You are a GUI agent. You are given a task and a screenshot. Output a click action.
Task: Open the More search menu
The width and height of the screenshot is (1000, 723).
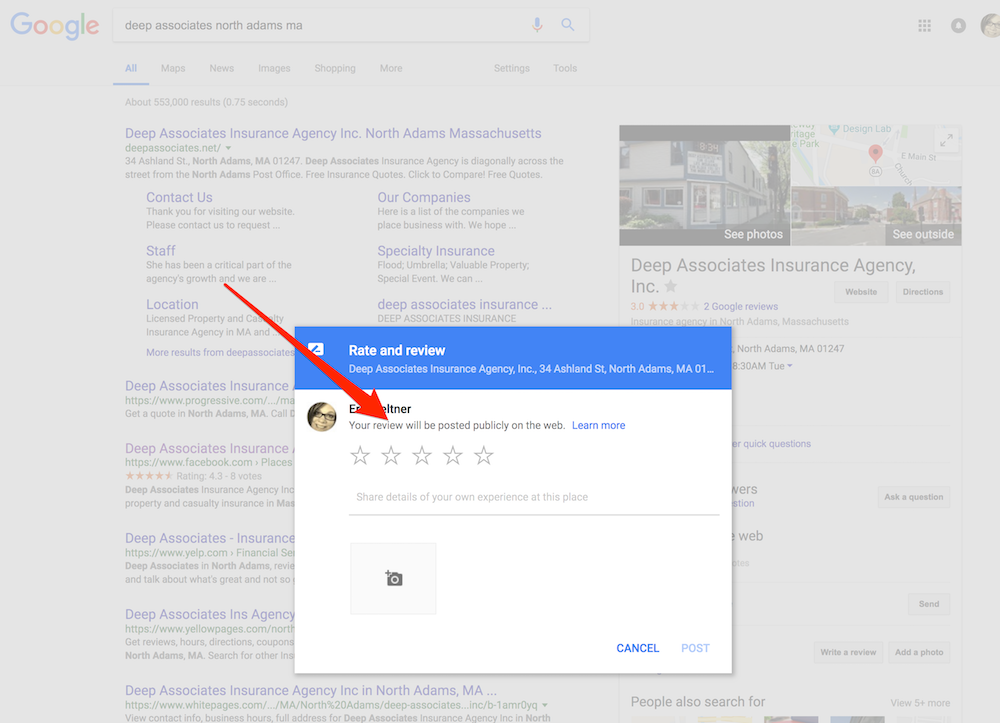[391, 68]
